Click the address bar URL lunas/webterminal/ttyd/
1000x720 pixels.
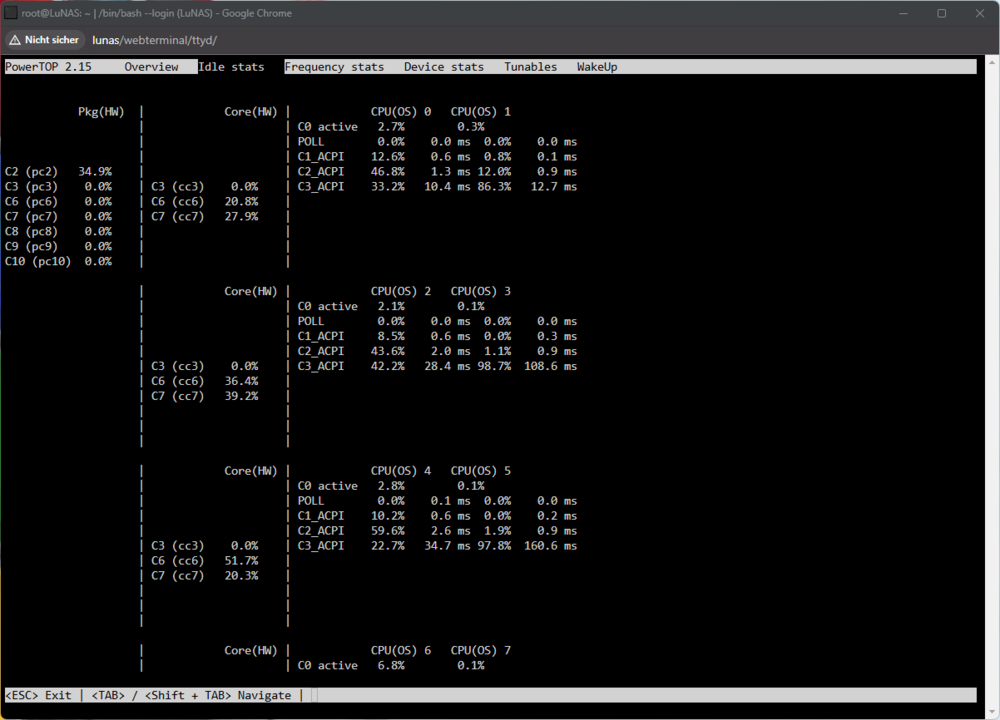(x=154, y=40)
